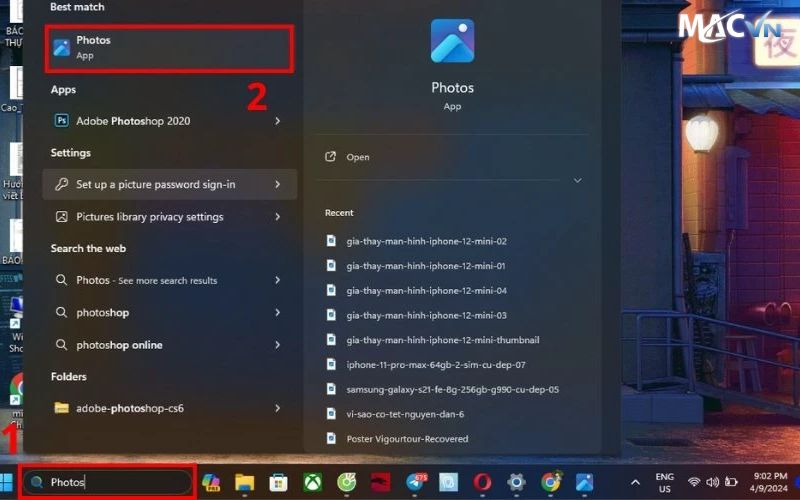
Task: Open Google Chrome from the taskbar
Action: (551, 482)
